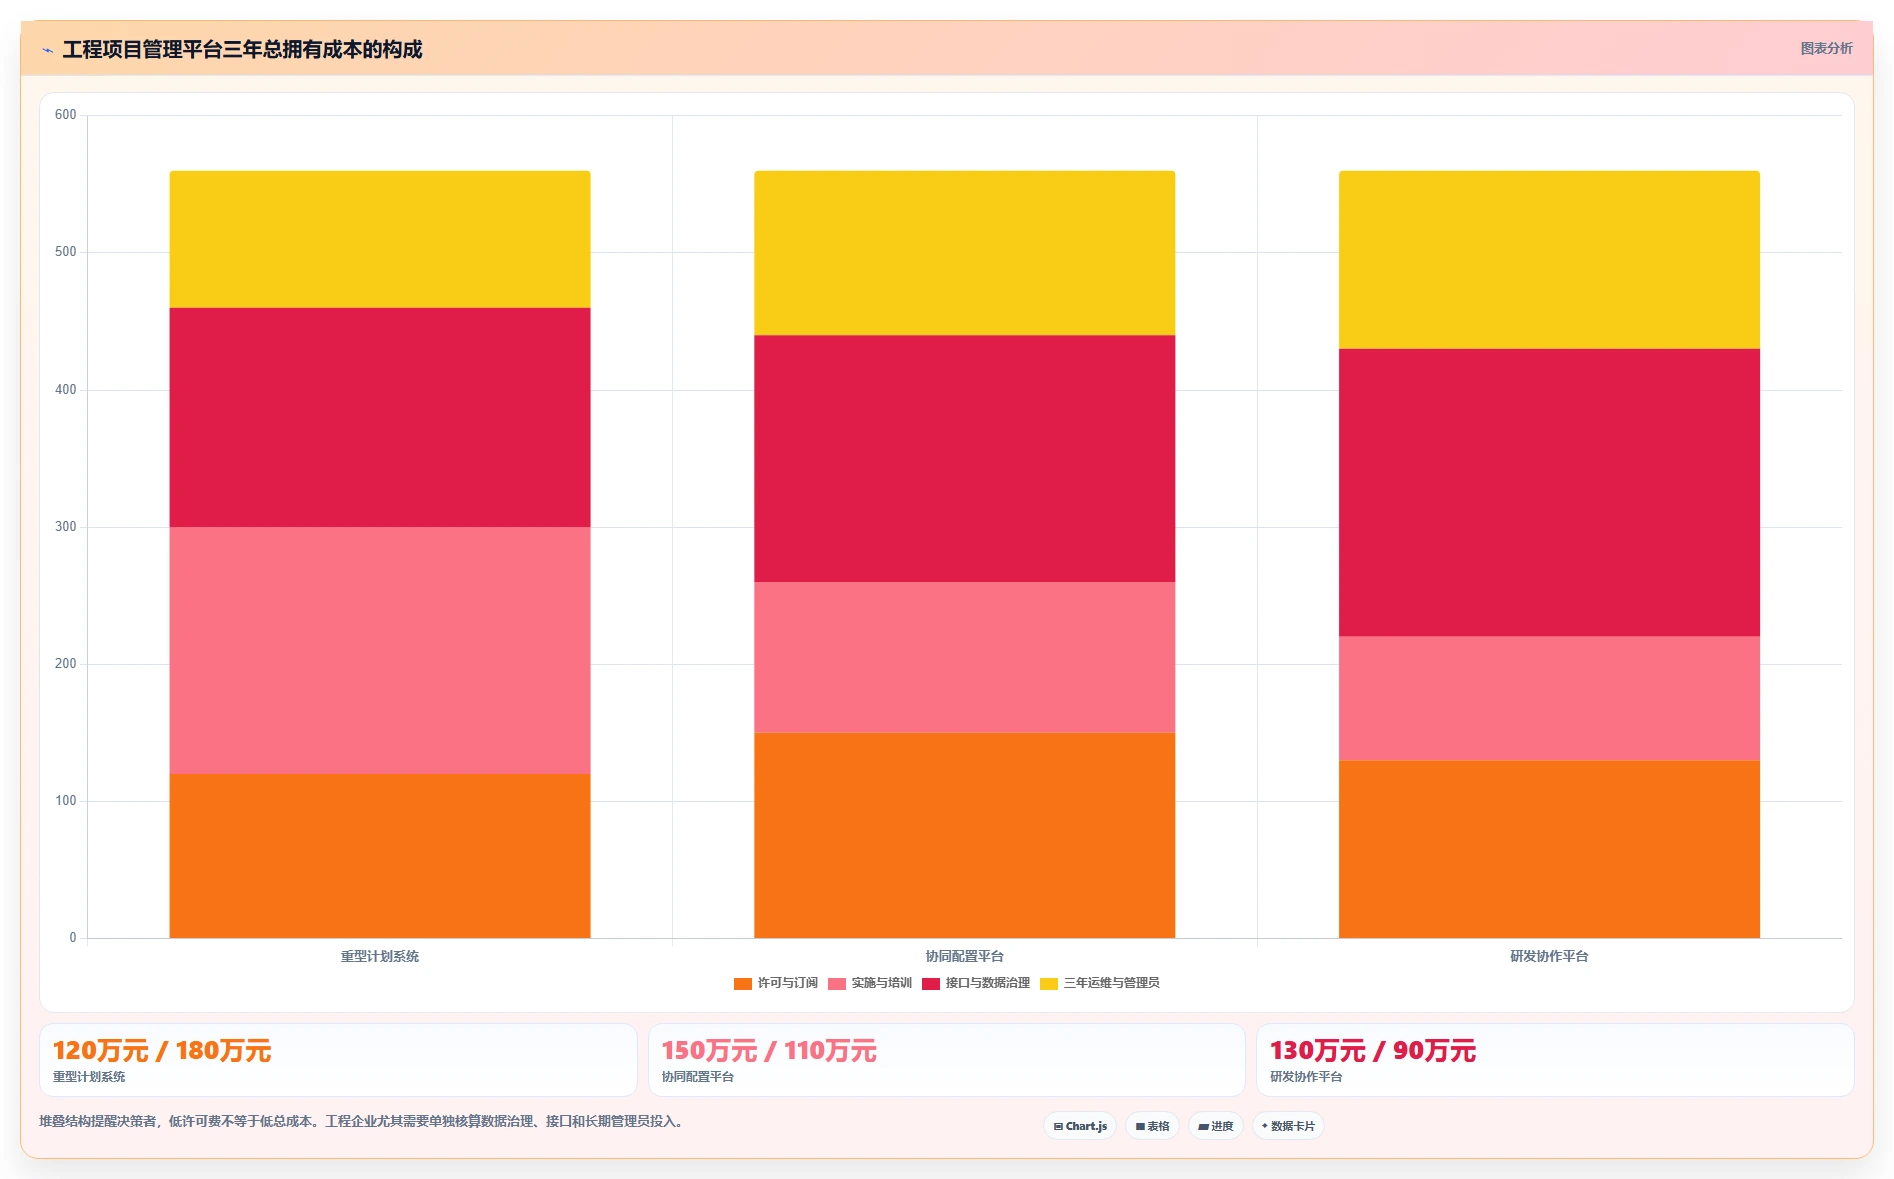Viewport: 1894px width, 1179px height.
Task: Select the yellow segment of the 重型计划系统 bar
Action: click(x=380, y=239)
